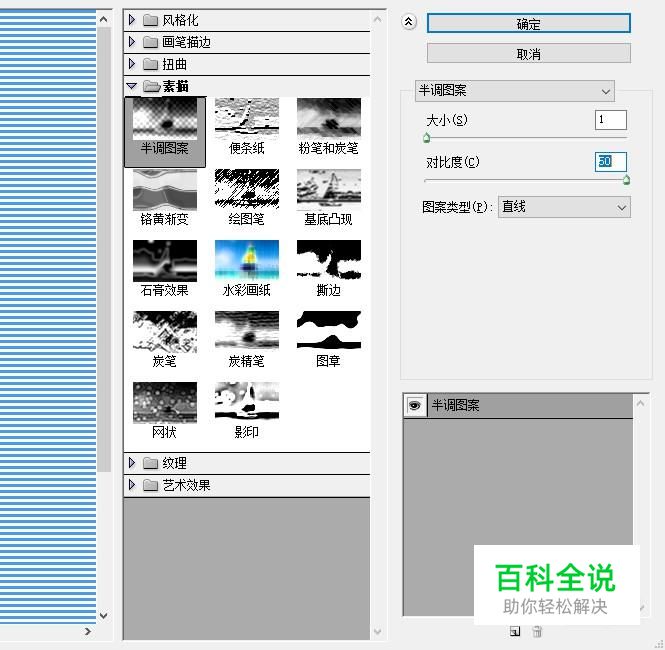Toggle the eye visibility of 半调图案 effect layer
This screenshot has width=665, height=650.
point(414,405)
